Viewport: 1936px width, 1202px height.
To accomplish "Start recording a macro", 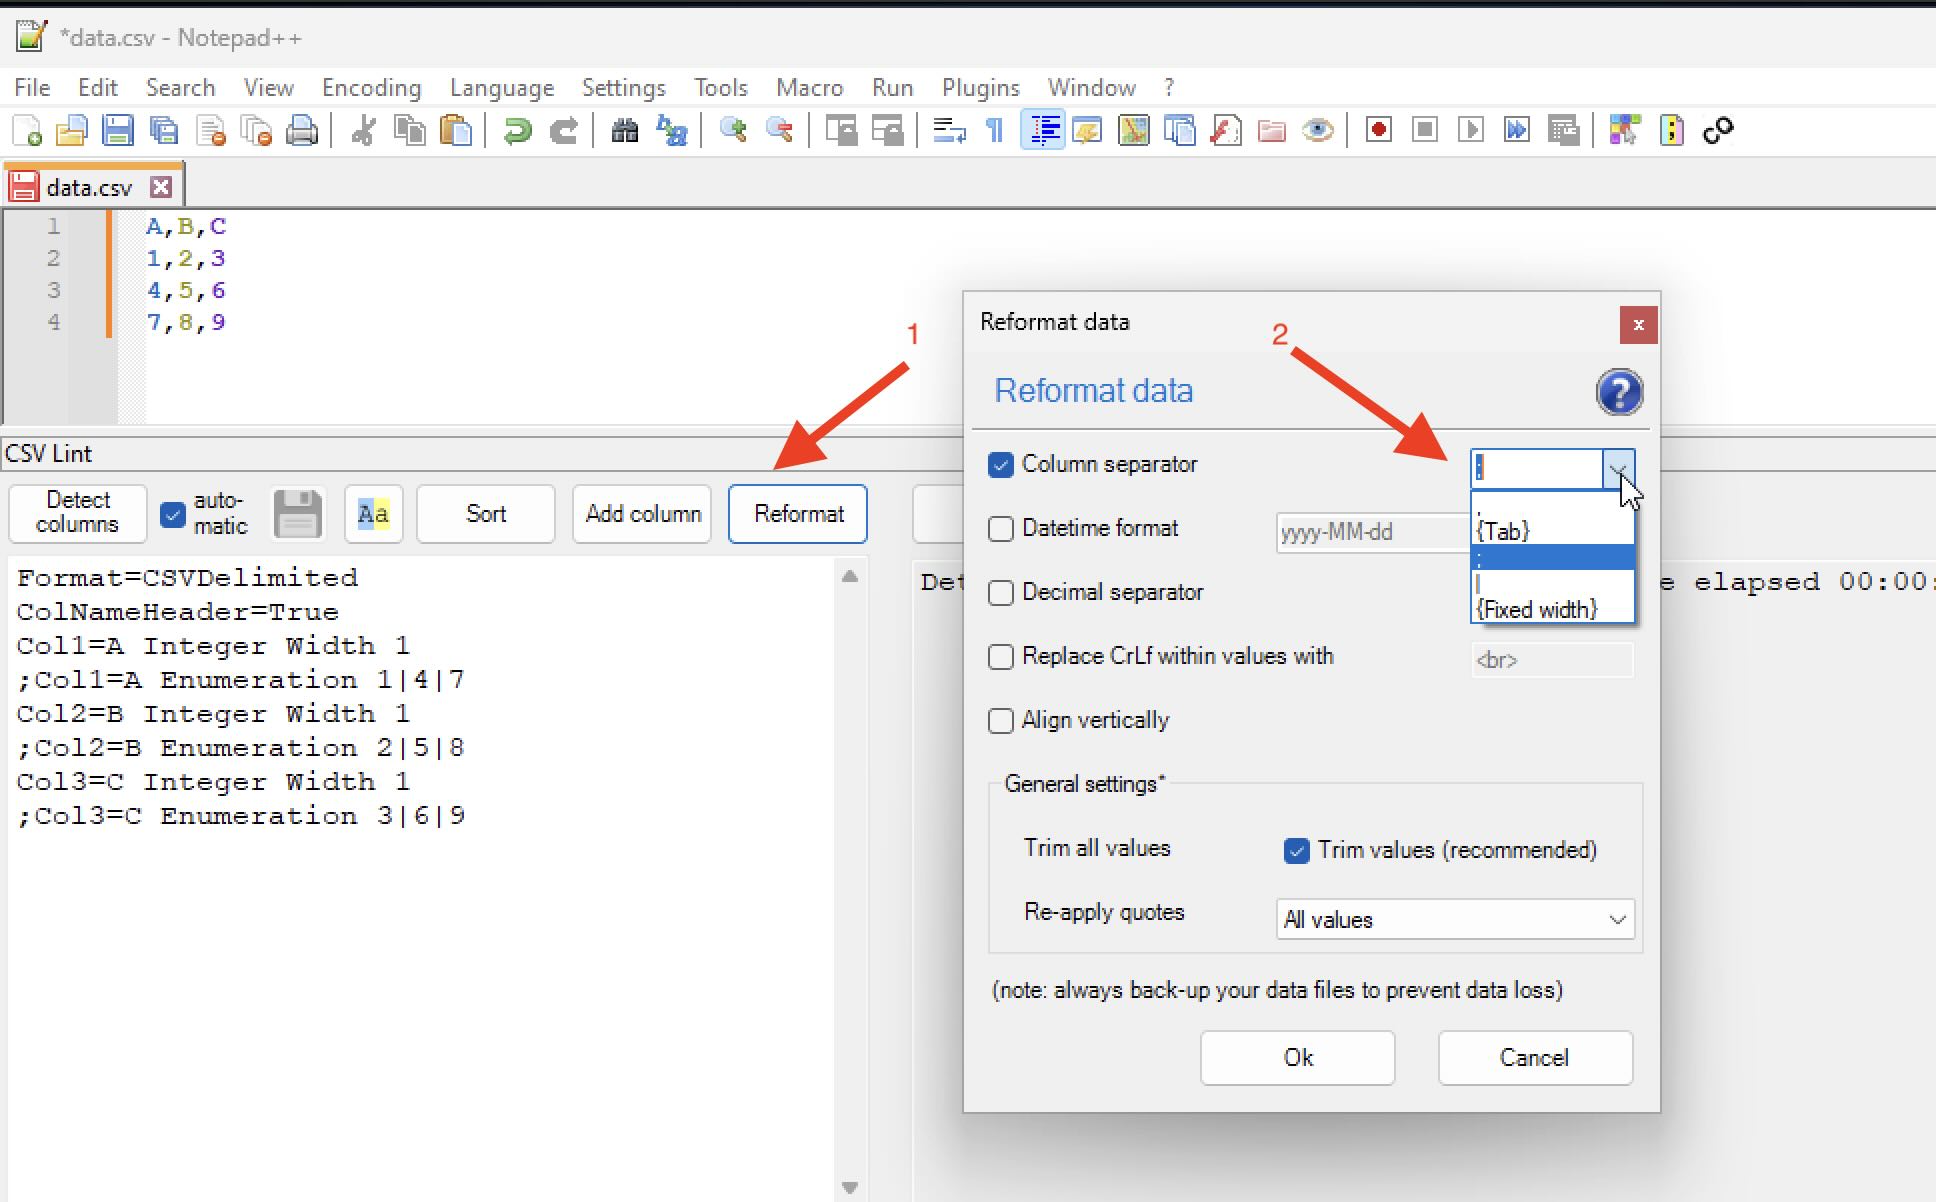I will click(x=1377, y=130).
